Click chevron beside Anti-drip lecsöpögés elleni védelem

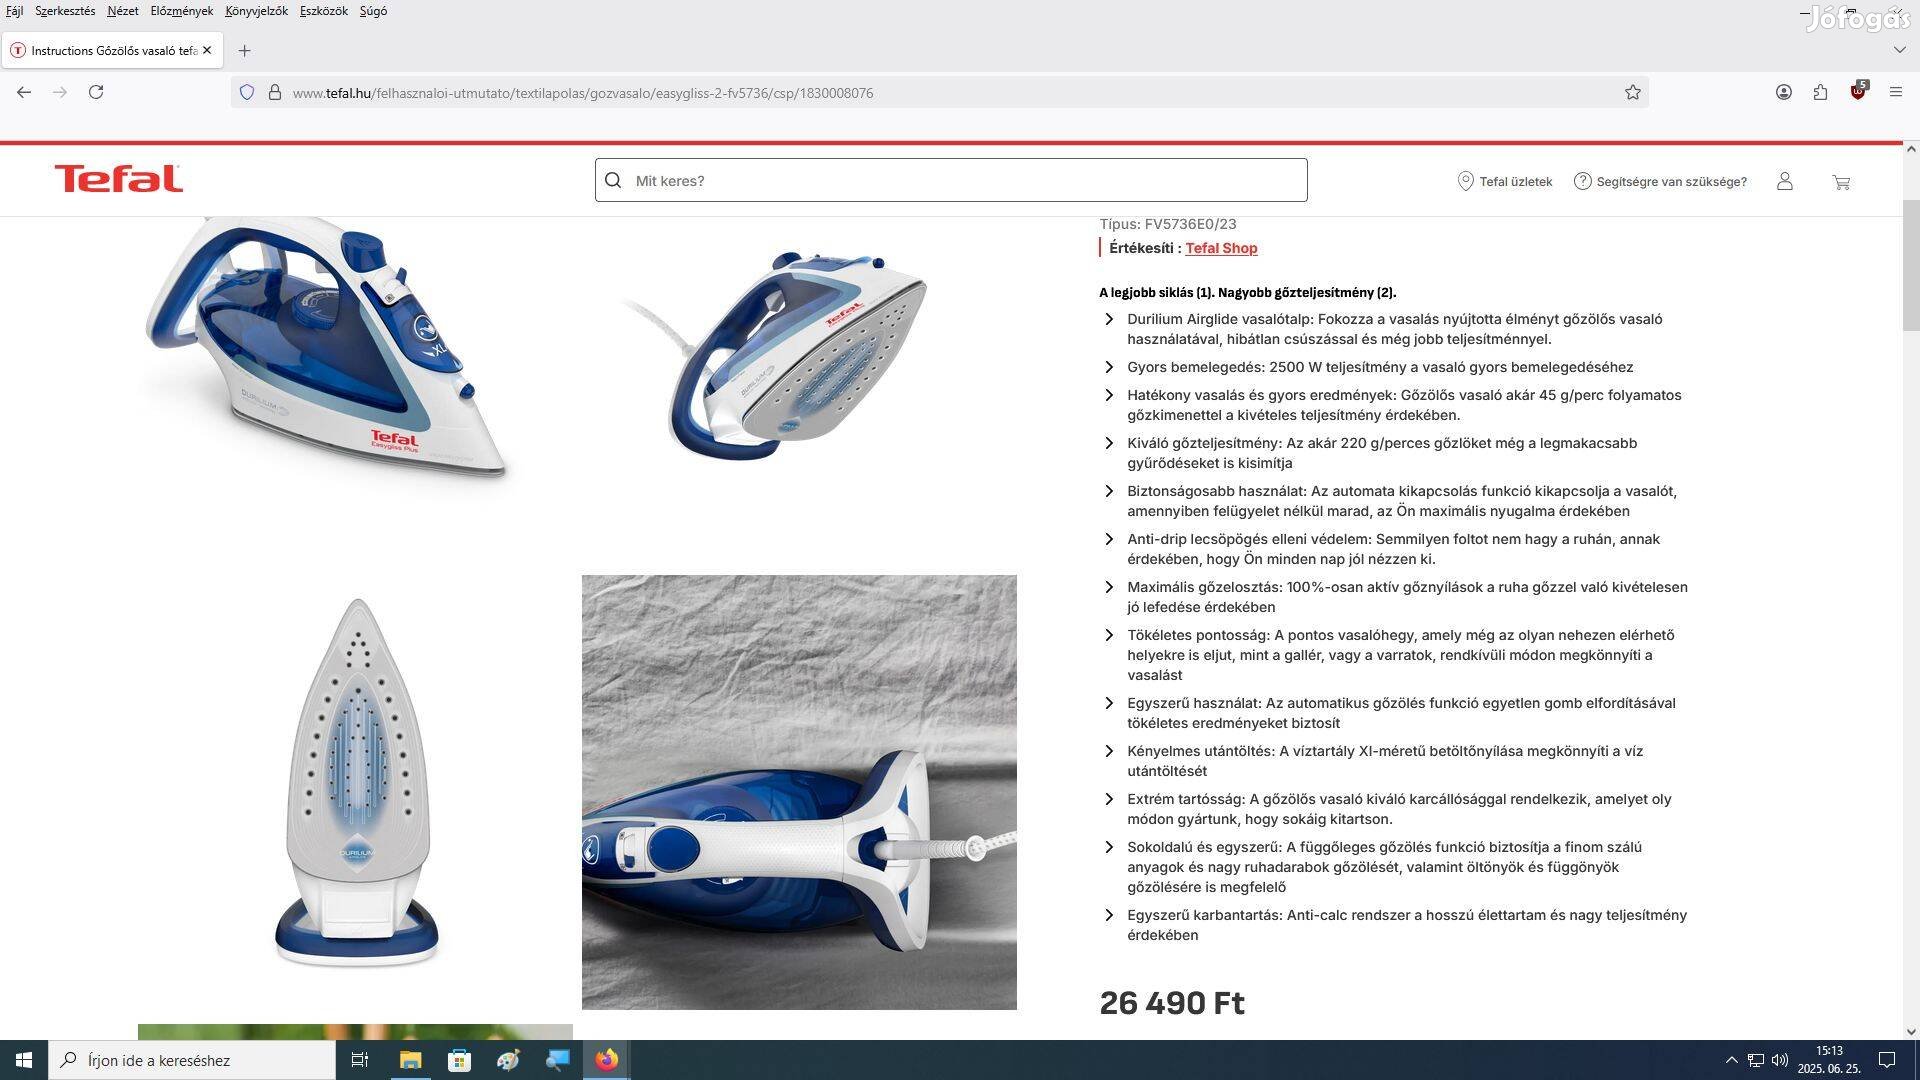[x=1108, y=539]
